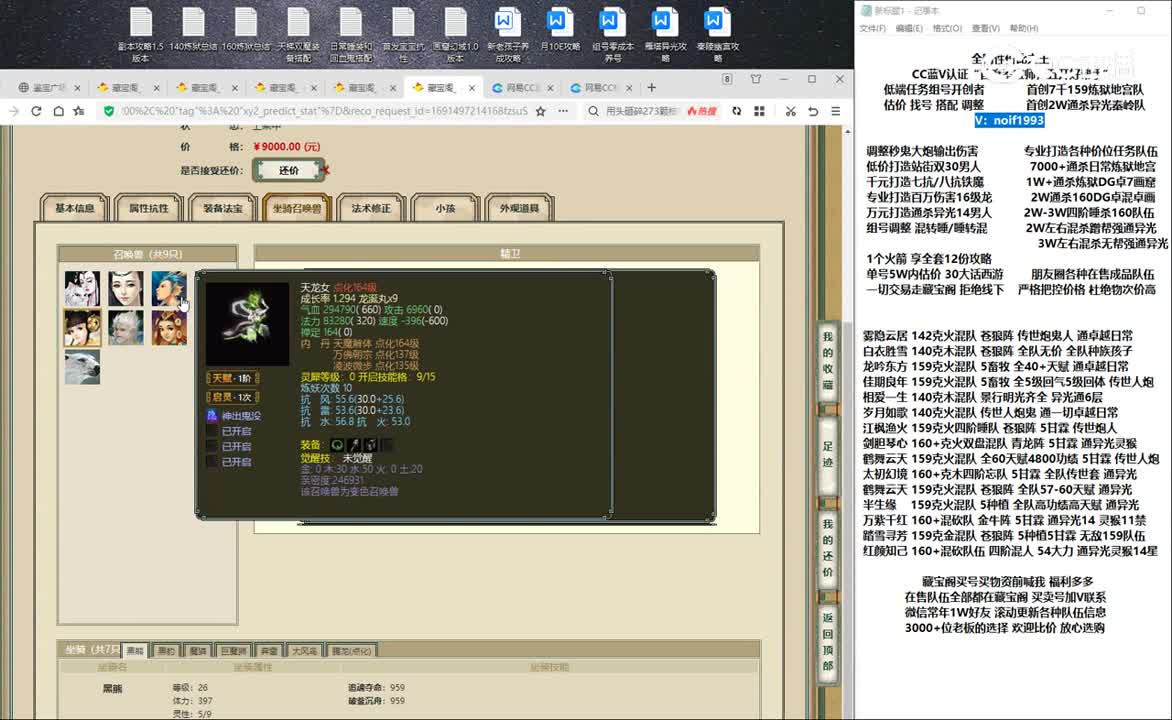This screenshot has width=1172, height=720.
Task: Open the 外观道具 tab
Action: pos(519,209)
